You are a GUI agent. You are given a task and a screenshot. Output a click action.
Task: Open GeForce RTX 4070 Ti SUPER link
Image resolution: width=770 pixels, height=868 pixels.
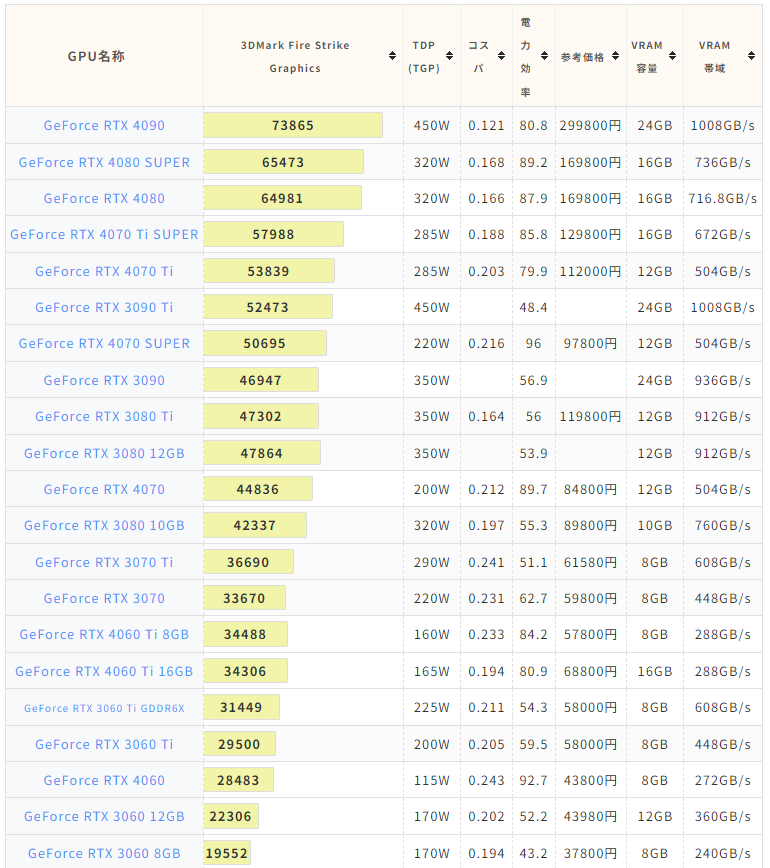coord(104,235)
